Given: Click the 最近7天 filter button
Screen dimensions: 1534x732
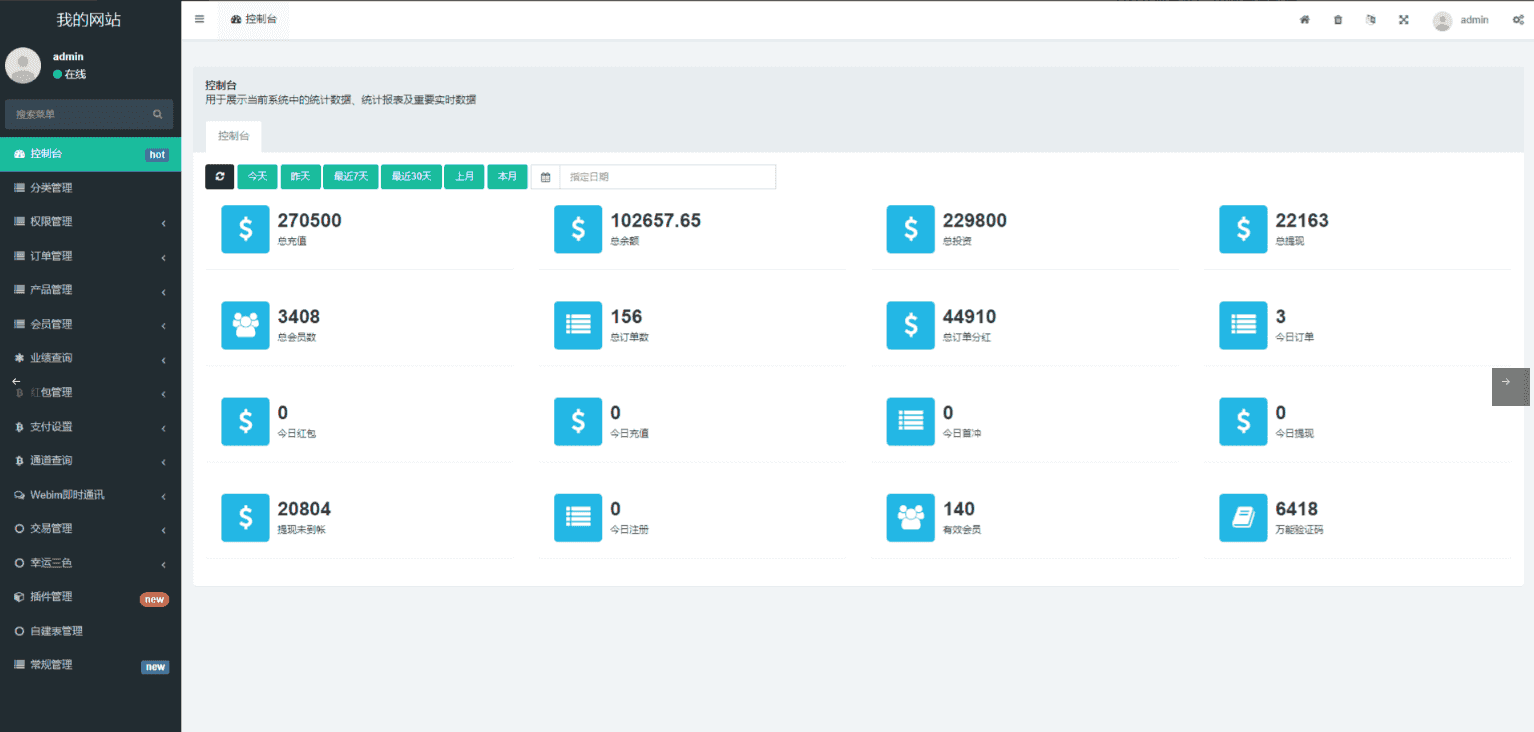Looking at the screenshot, I should 351,177.
